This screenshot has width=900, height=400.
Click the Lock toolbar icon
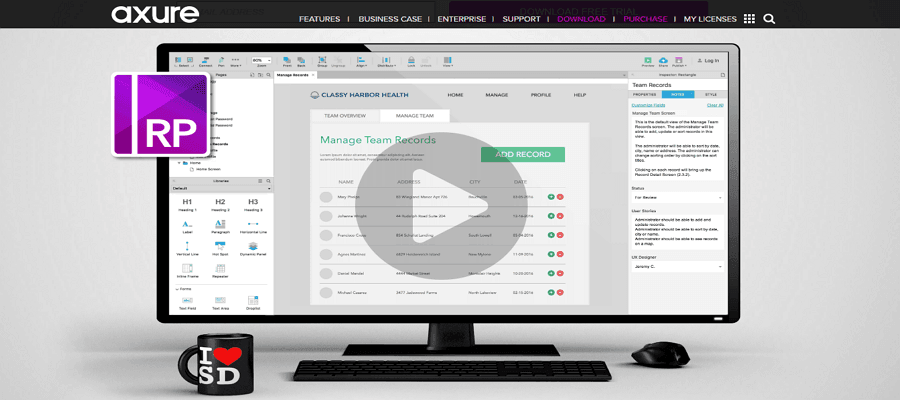411,61
